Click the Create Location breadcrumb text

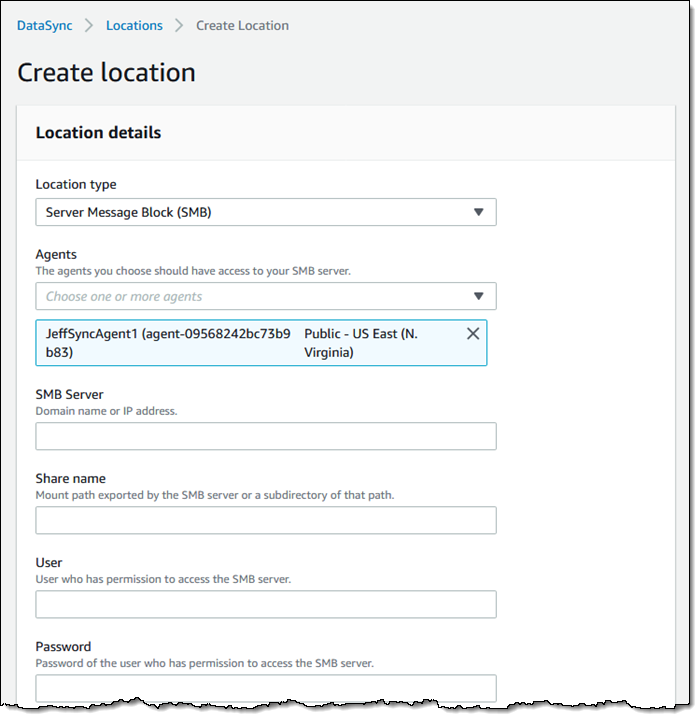tap(242, 26)
